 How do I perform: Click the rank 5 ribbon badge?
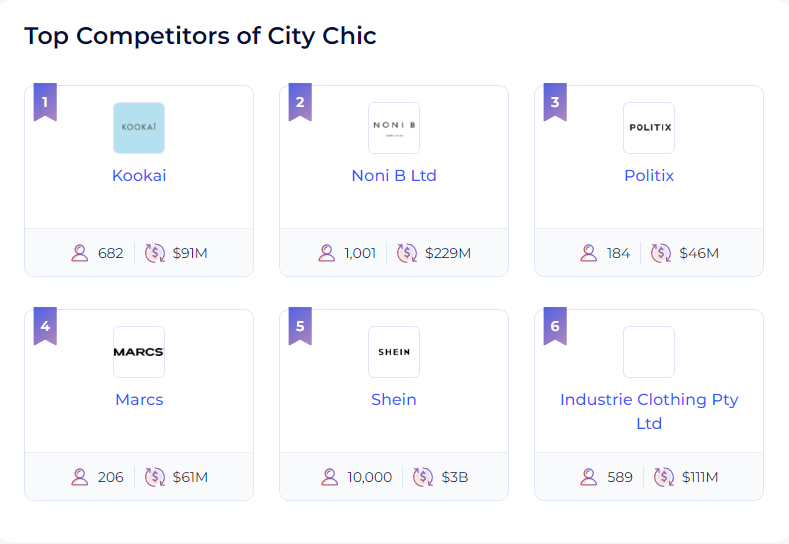click(300, 326)
